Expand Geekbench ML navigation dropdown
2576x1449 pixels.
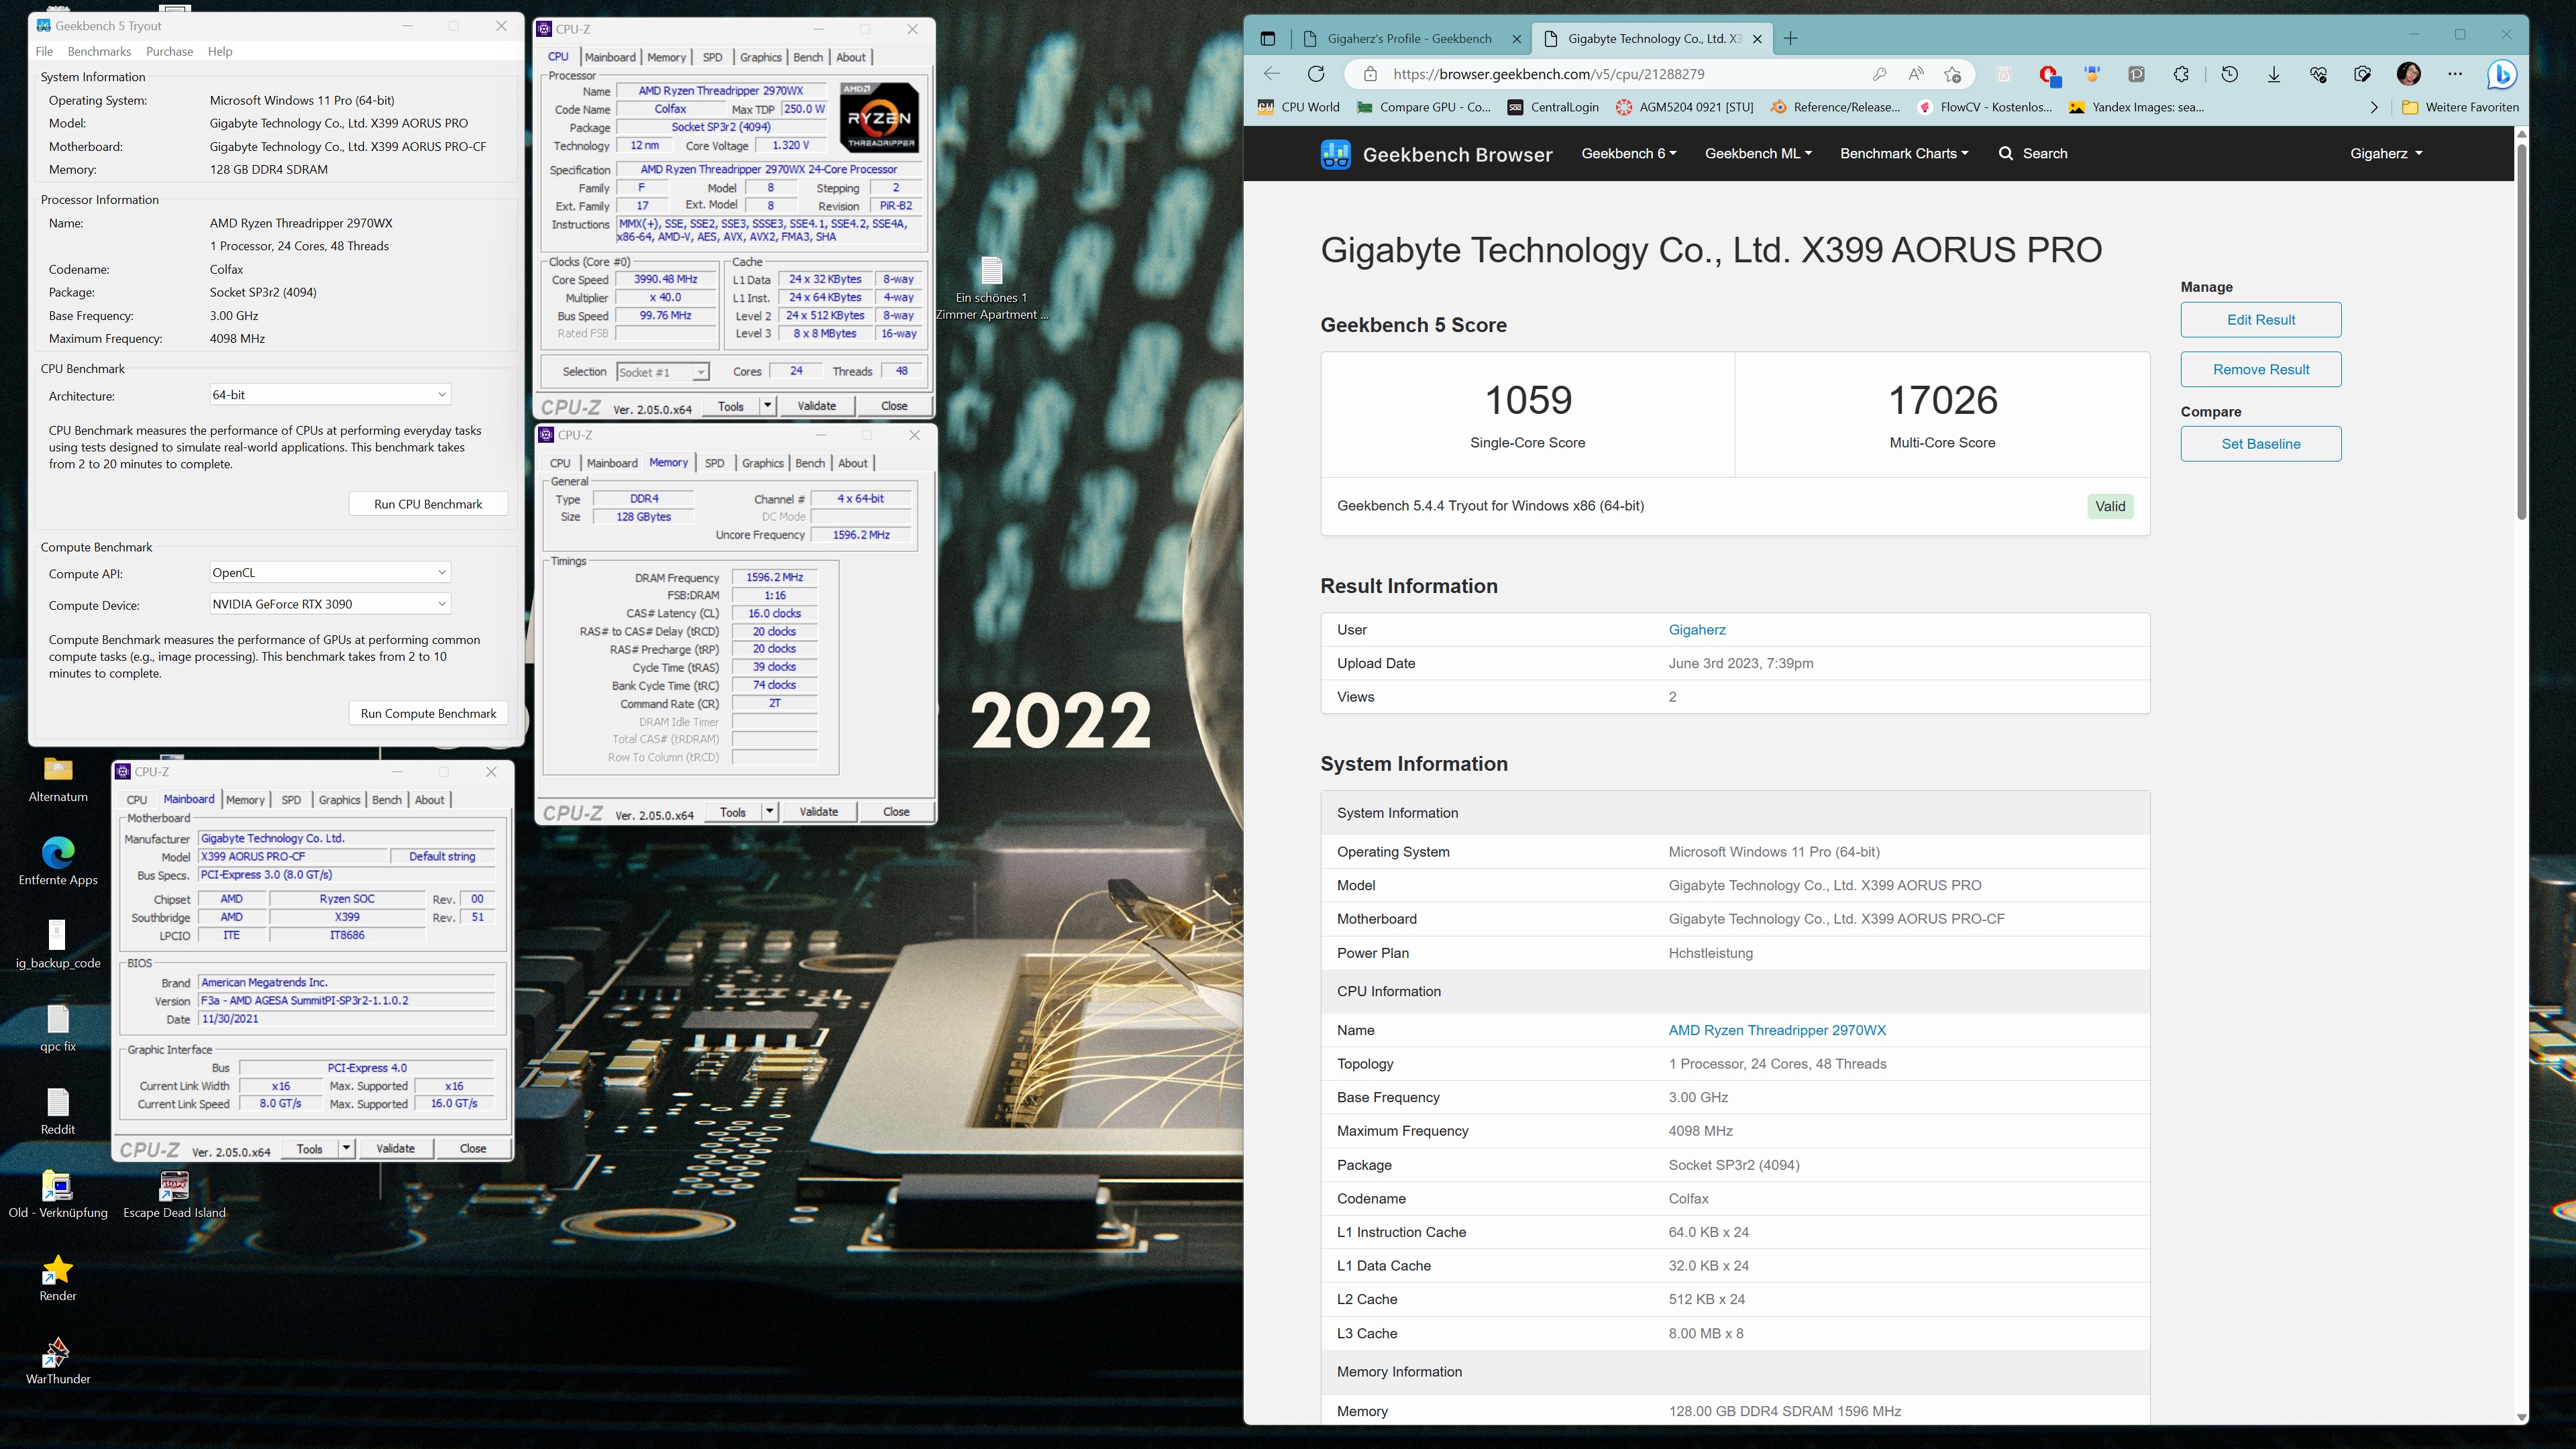coord(1758,153)
